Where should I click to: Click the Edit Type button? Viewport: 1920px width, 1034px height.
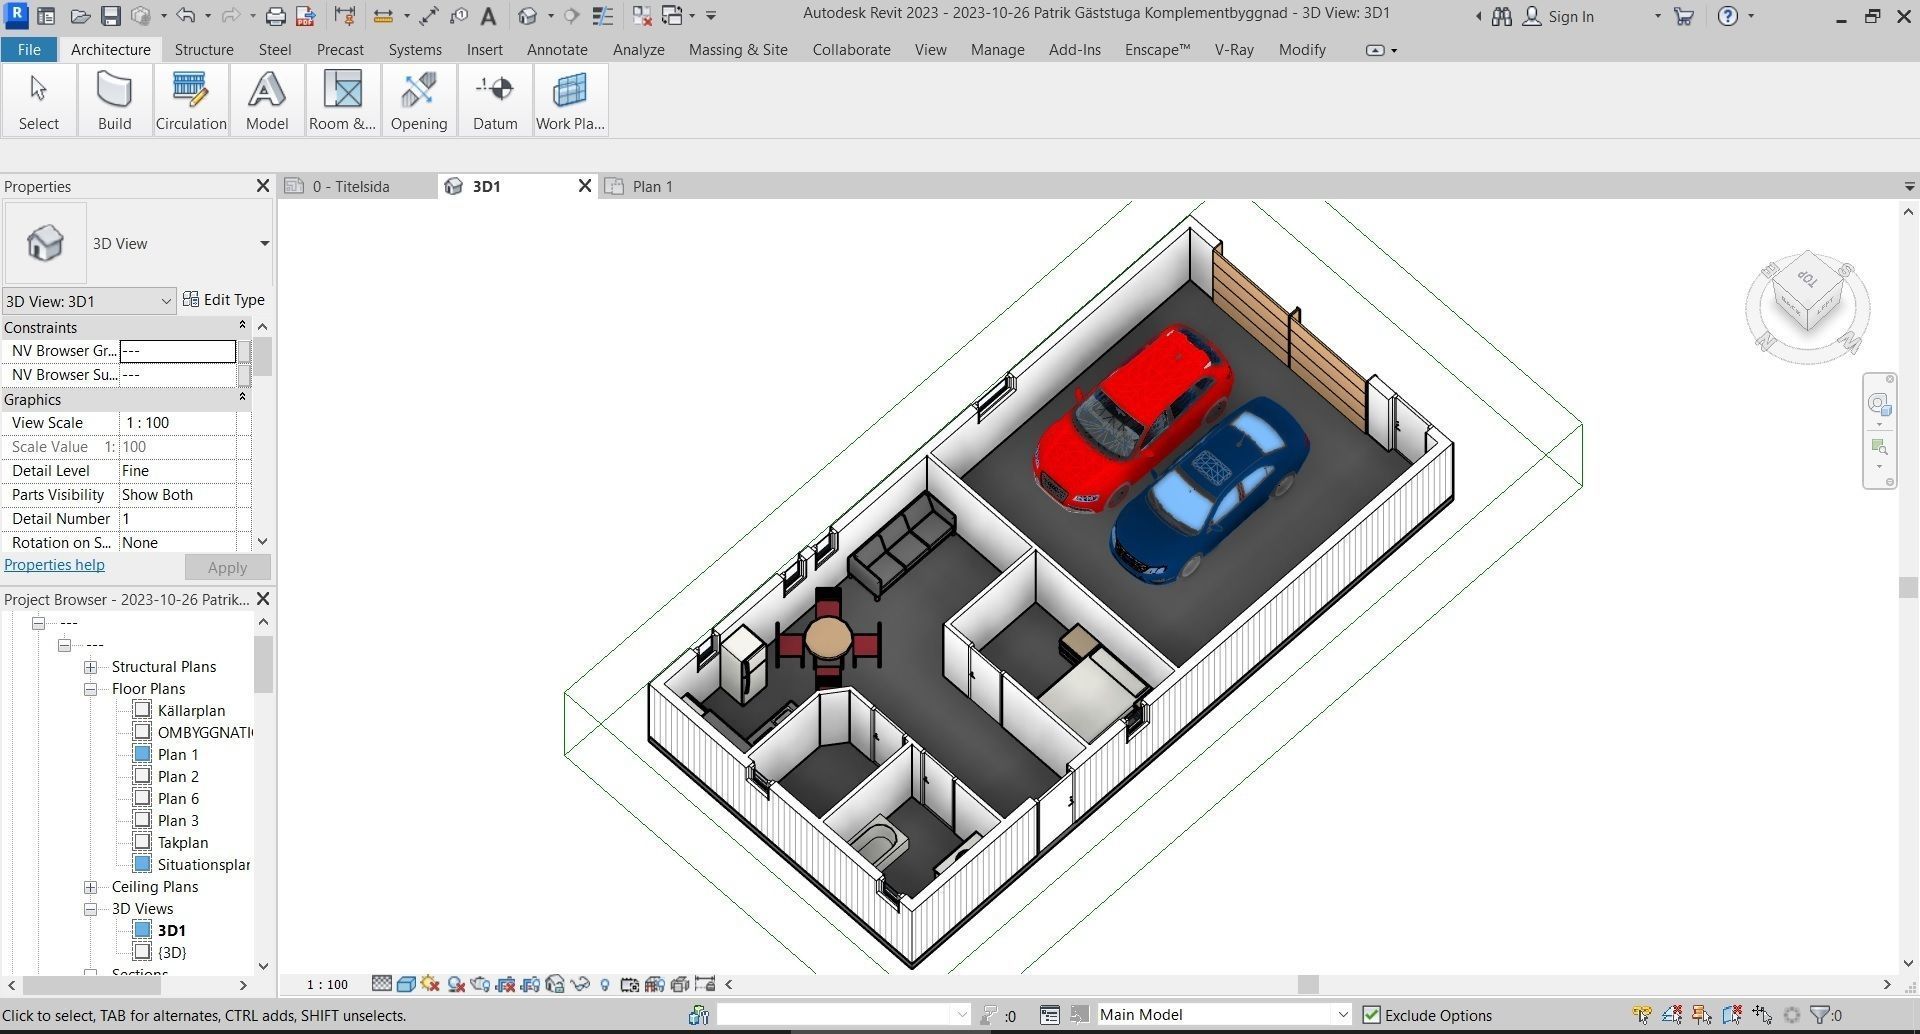224,299
